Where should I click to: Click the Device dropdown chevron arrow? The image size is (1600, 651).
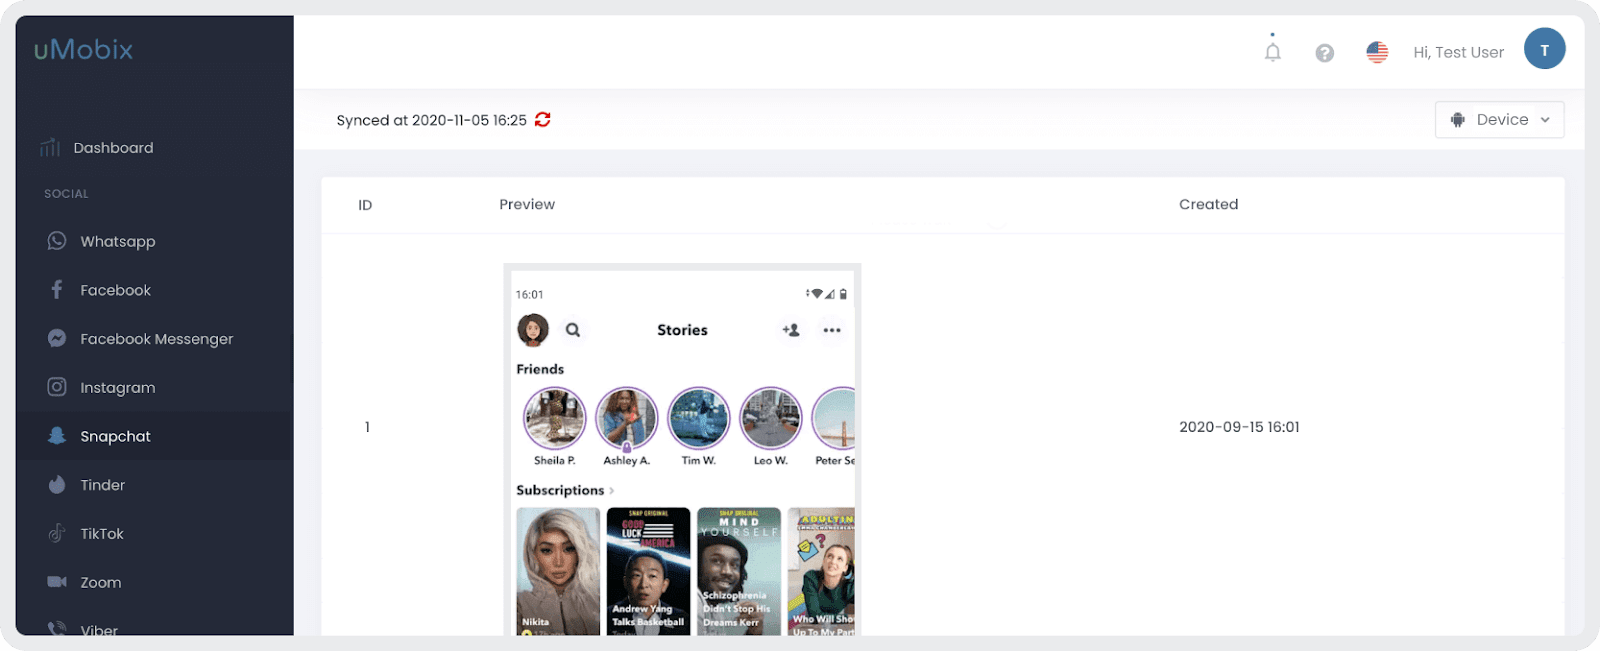click(1545, 120)
